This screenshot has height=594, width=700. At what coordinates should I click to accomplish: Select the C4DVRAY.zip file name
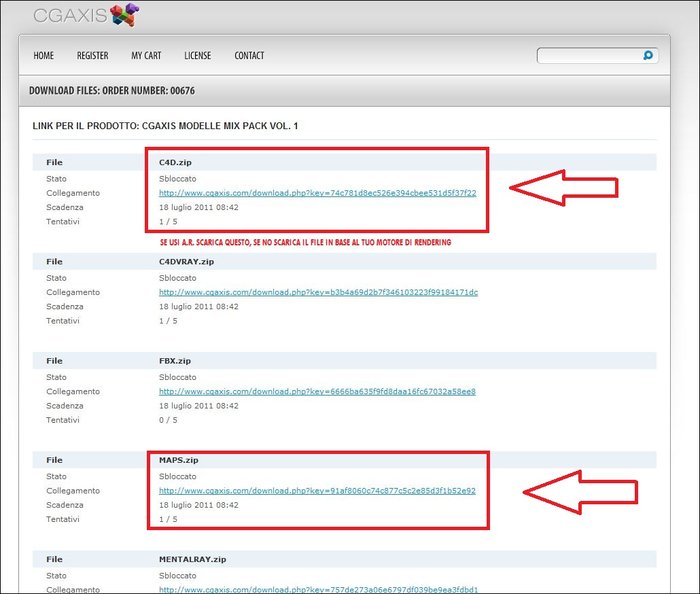(186, 262)
